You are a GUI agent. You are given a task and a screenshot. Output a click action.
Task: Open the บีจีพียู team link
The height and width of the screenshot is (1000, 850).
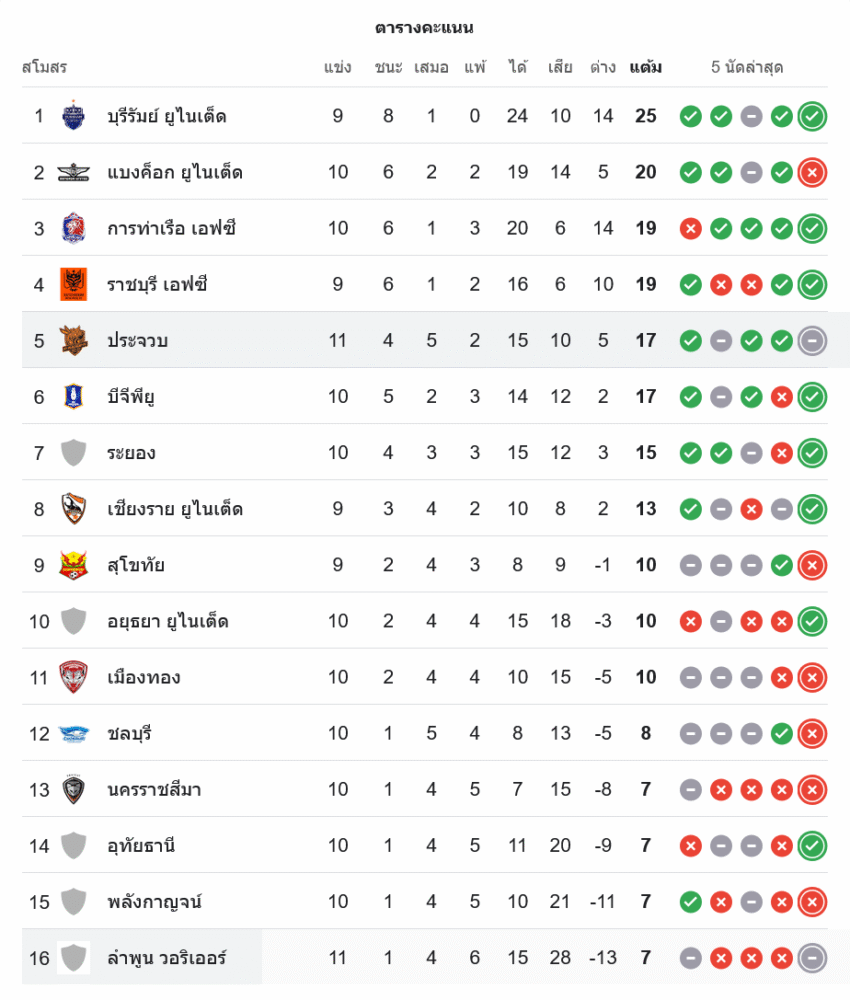(131, 397)
